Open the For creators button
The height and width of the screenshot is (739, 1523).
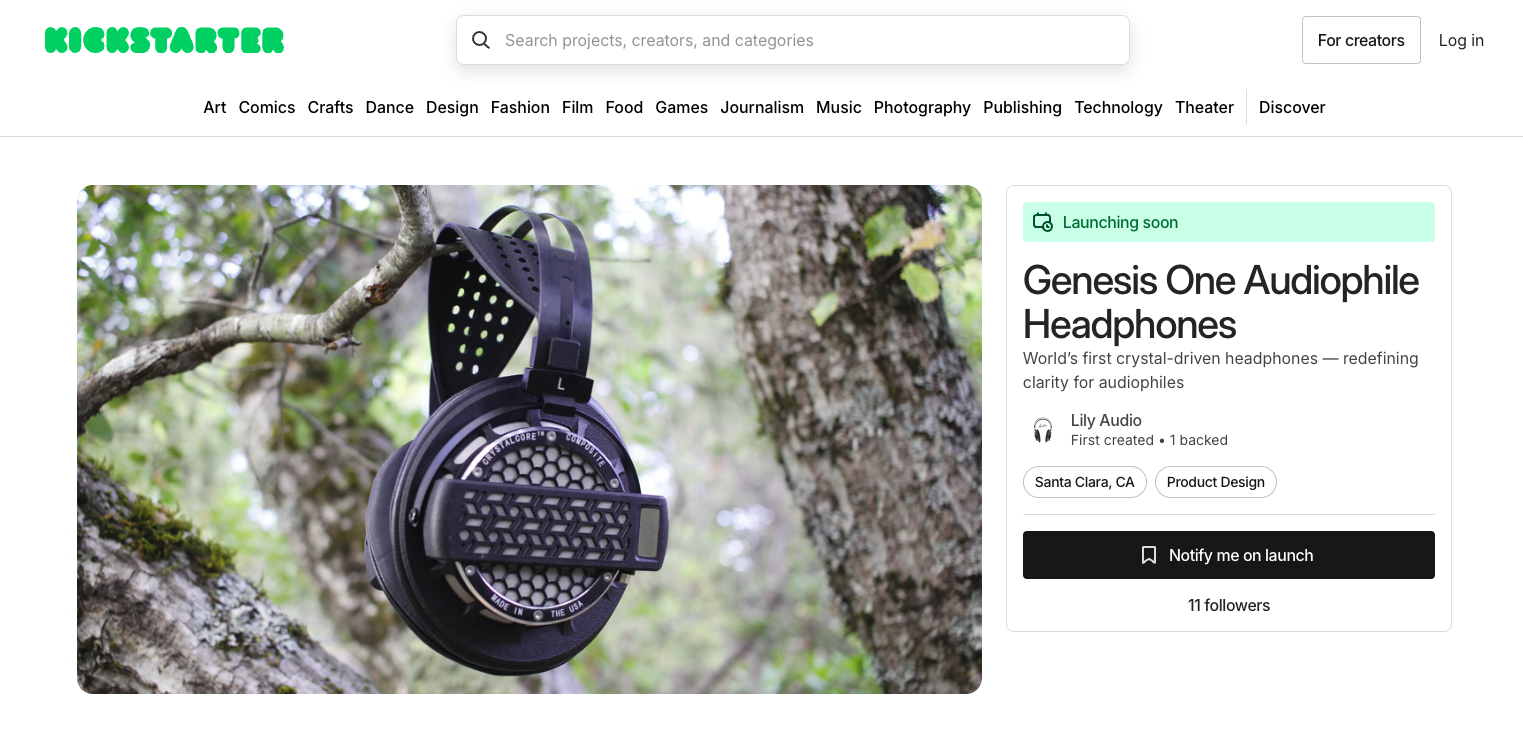tap(1361, 40)
